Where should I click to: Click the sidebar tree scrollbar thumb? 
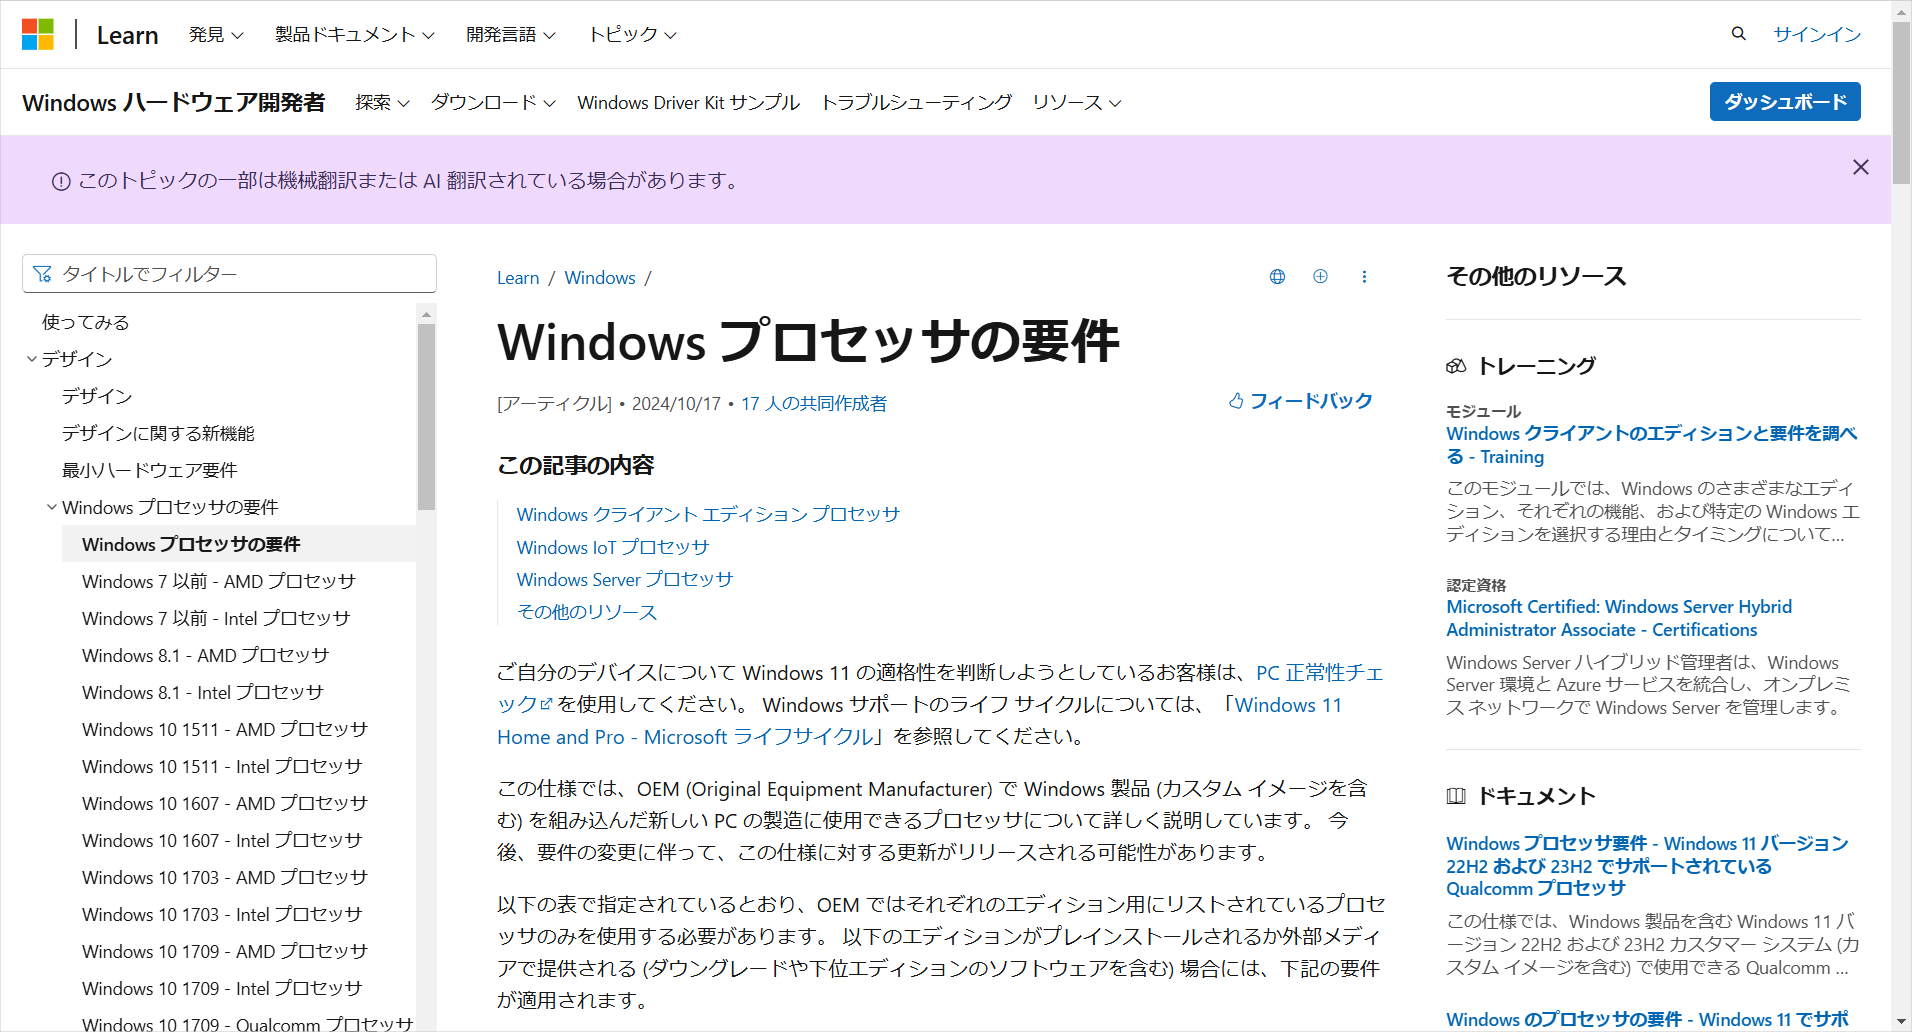tap(427, 415)
